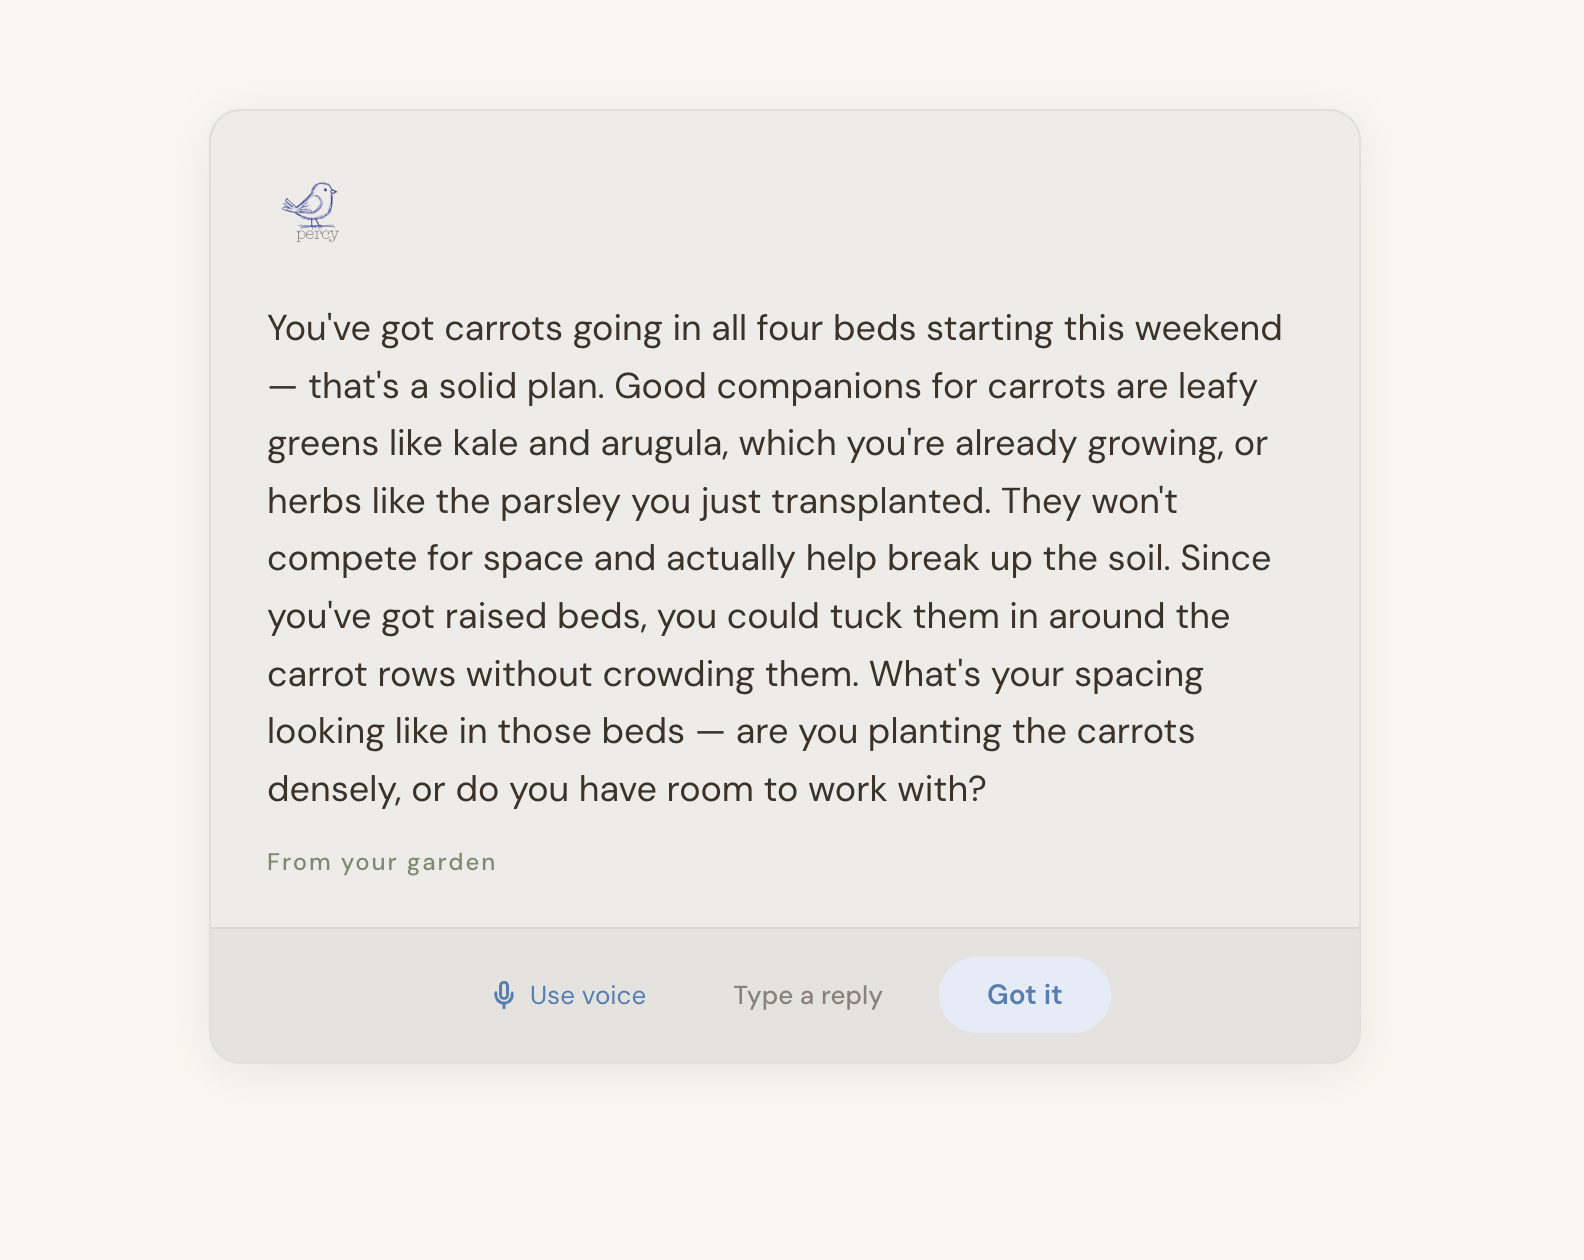Click the word 'arugula' in the message
Viewport: 1584px width, 1260px height.
[662, 444]
